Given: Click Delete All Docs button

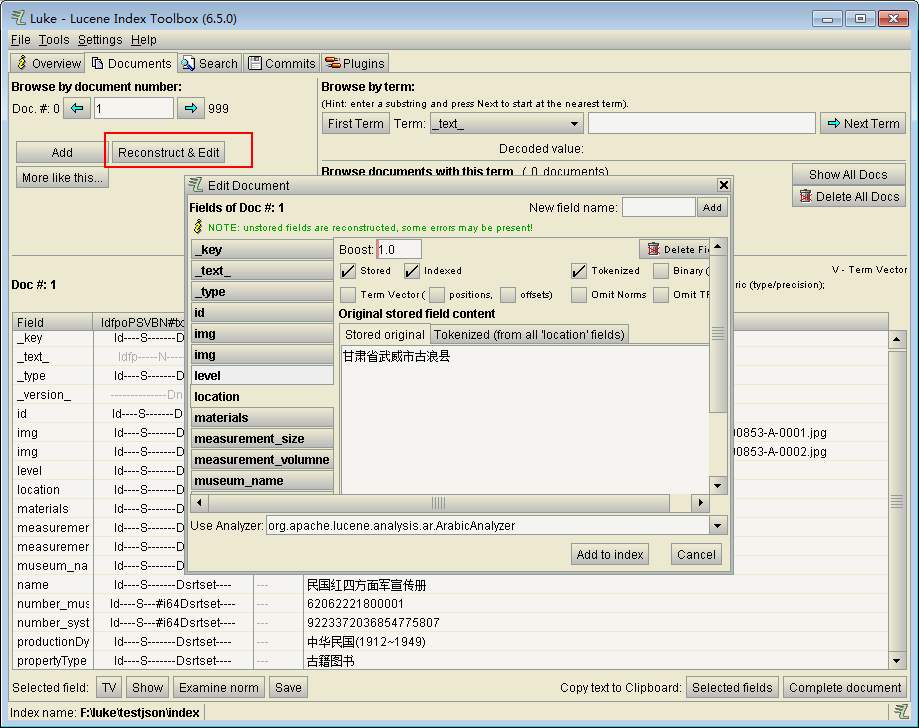Looking at the screenshot, I should (x=849, y=196).
